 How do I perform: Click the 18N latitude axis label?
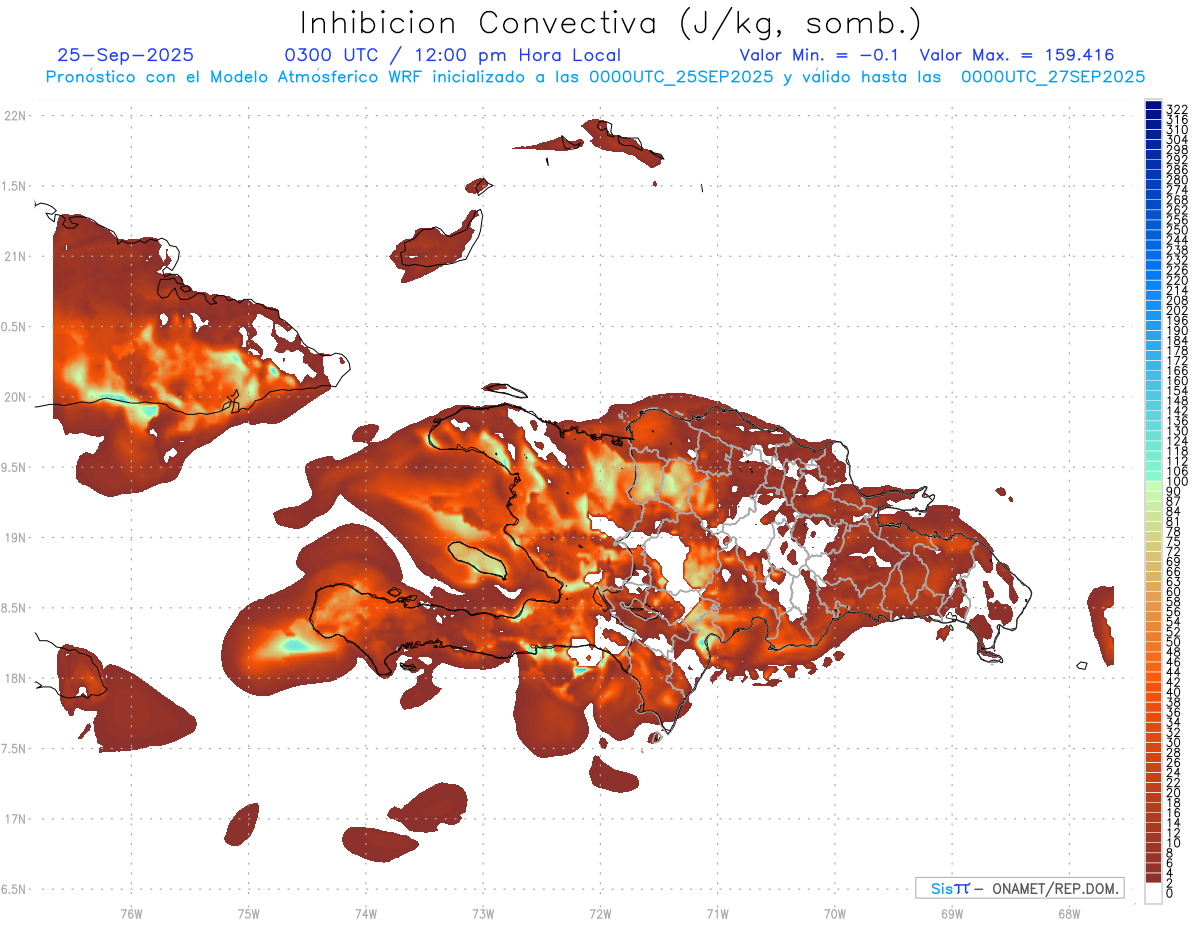14,678
